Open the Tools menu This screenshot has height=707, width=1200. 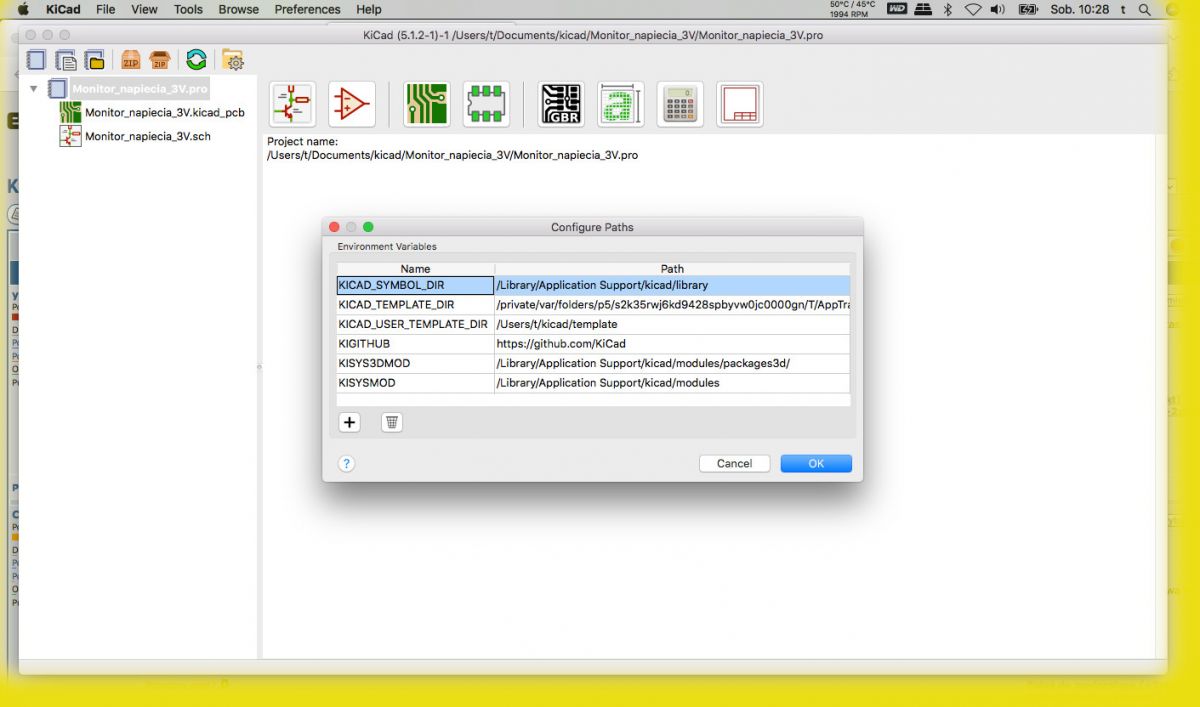pos(188,9)
